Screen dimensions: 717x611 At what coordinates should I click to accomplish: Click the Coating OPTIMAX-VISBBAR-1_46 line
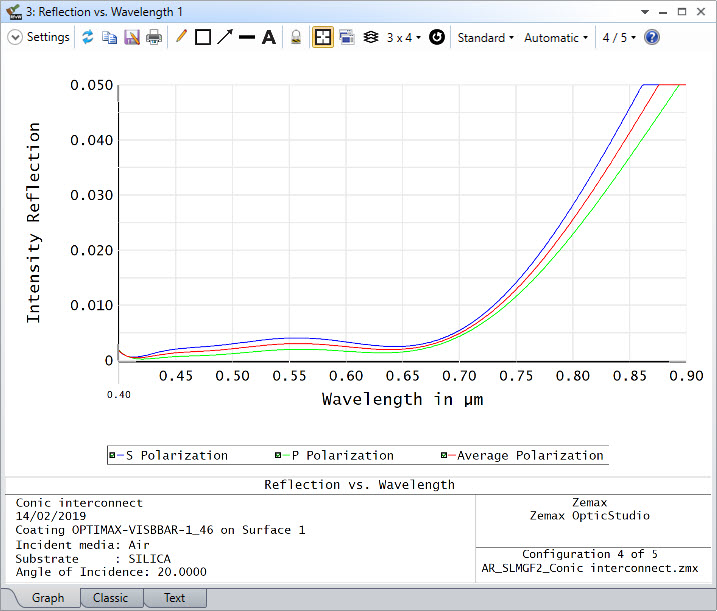tap(160, 530)
